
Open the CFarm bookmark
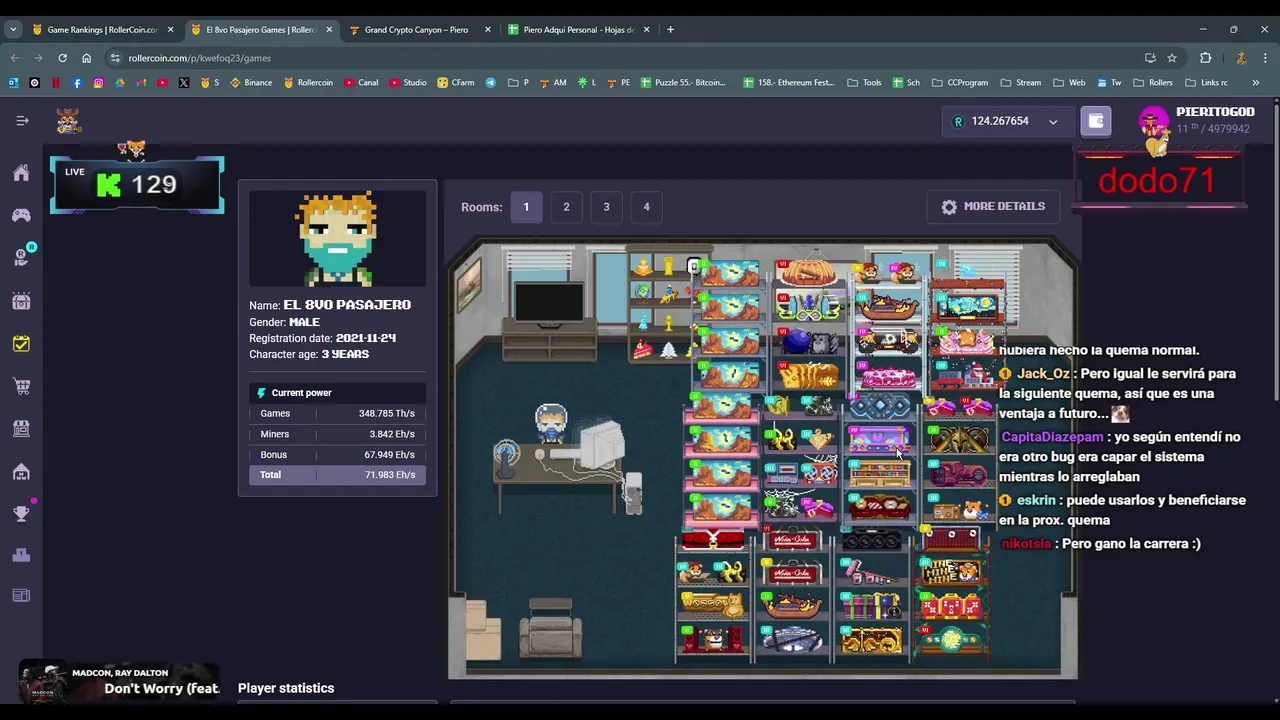pos(456,83)
